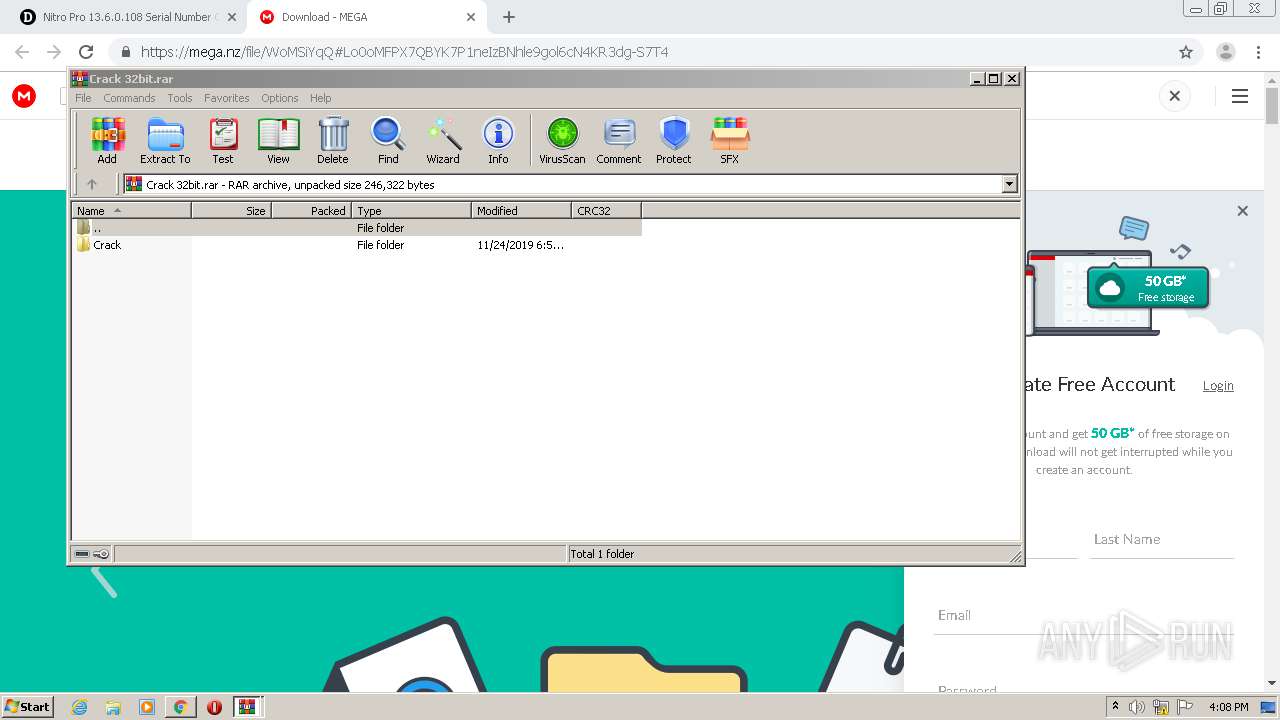Launch the Wizard tool
Viewport: 1280px width, 720px height.
[x=443, y=140]
